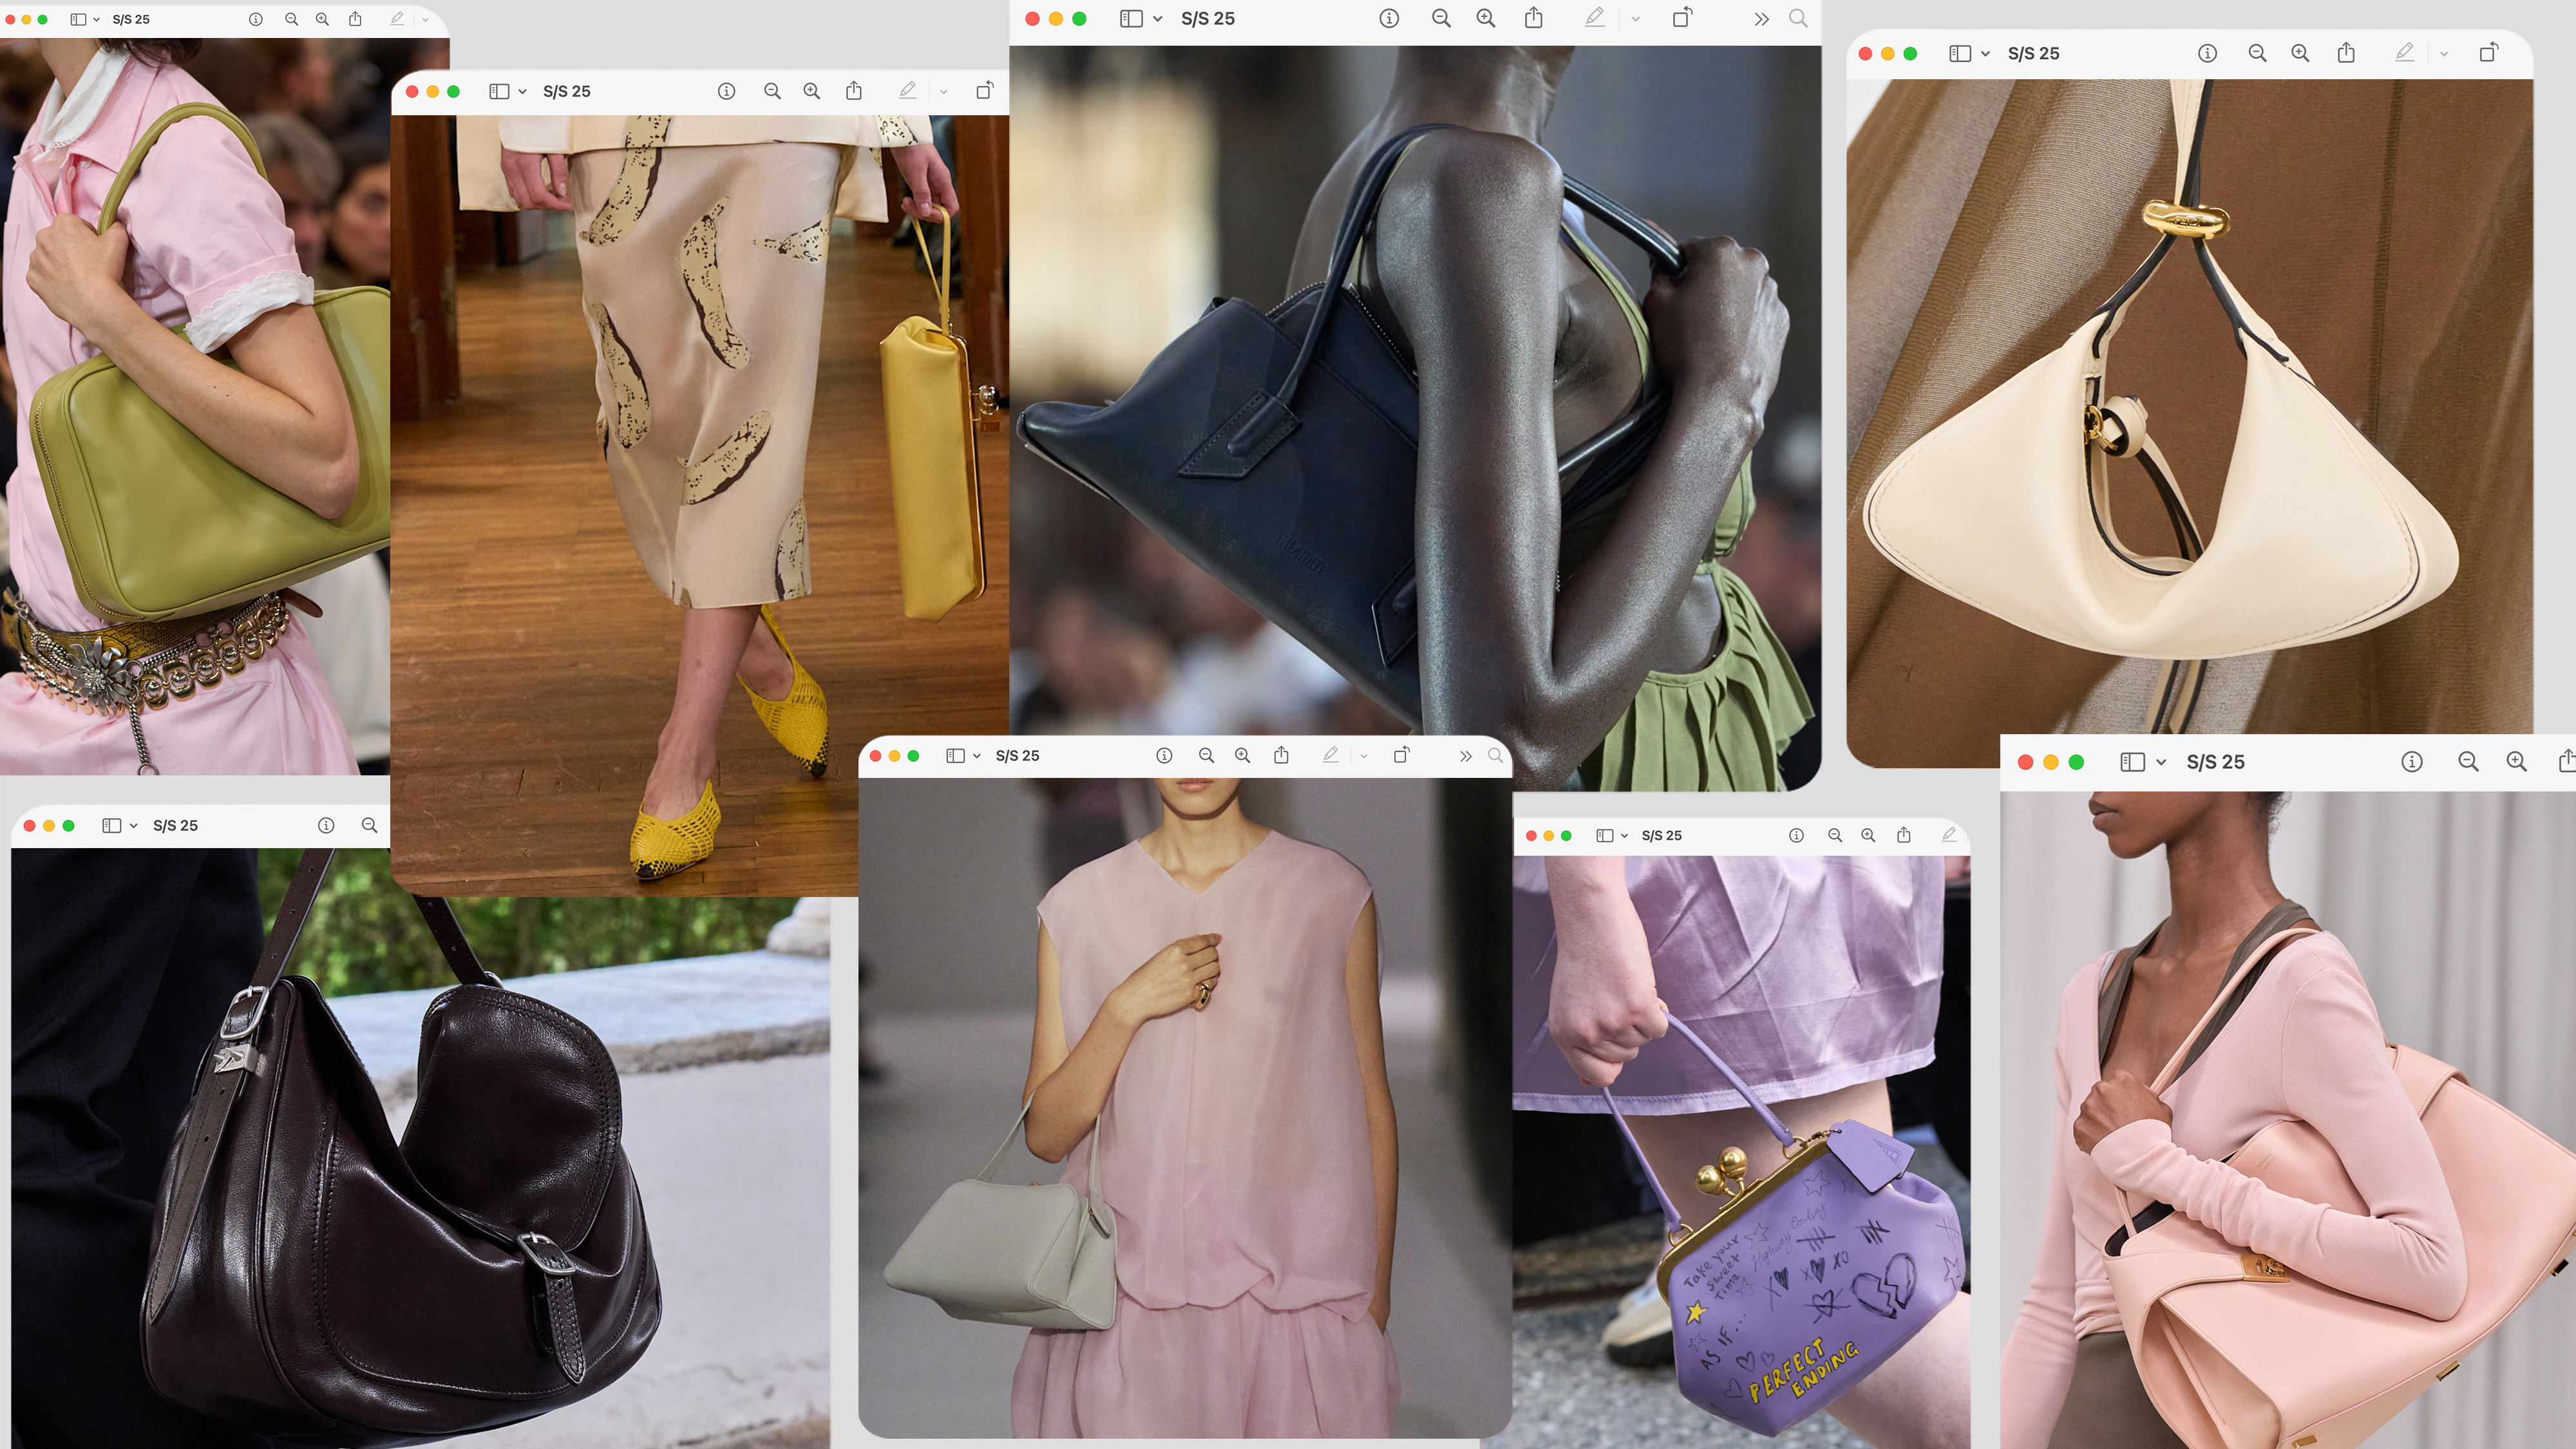Open overflow toolbar menu in grey bag window
This screenshot has width=2576, height=1449.
pos(1465,756)
